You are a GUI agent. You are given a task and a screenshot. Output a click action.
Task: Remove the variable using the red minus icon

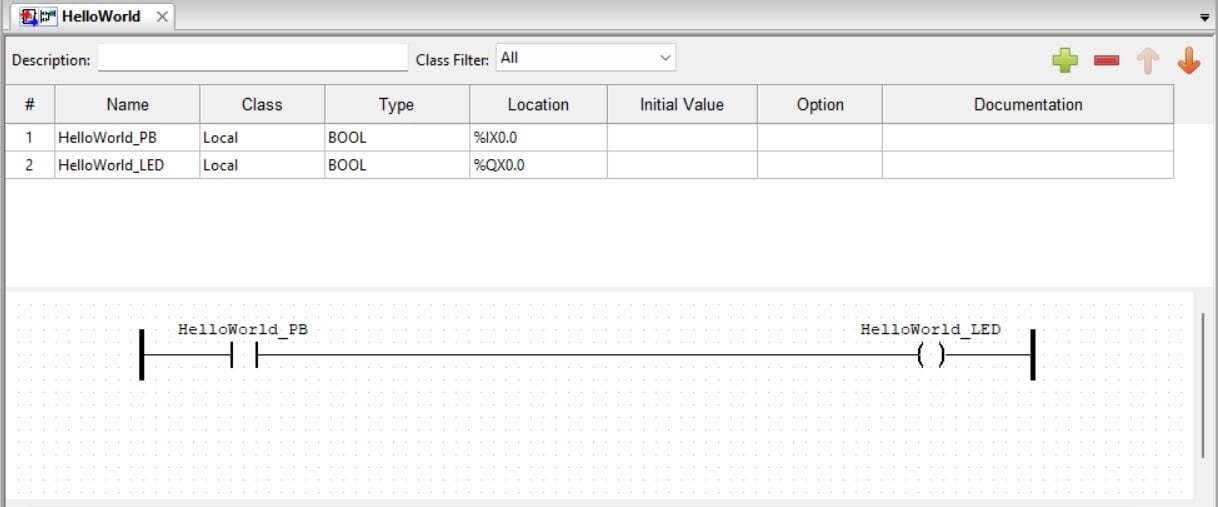(1106, 61)
